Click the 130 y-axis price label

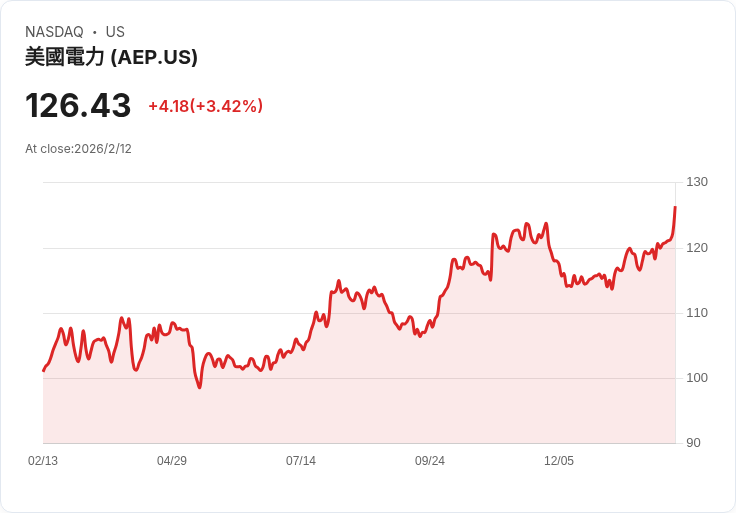(x=697, y=182)
